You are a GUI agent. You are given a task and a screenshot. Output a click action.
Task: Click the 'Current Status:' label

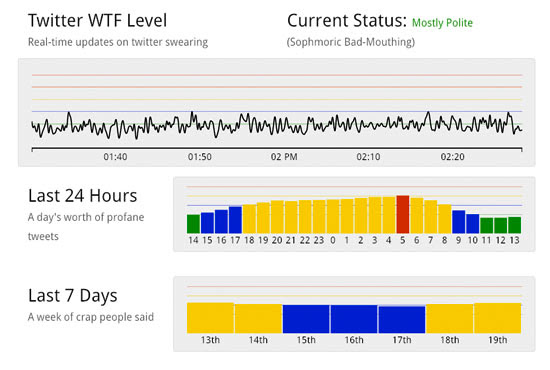coord(347,20)
